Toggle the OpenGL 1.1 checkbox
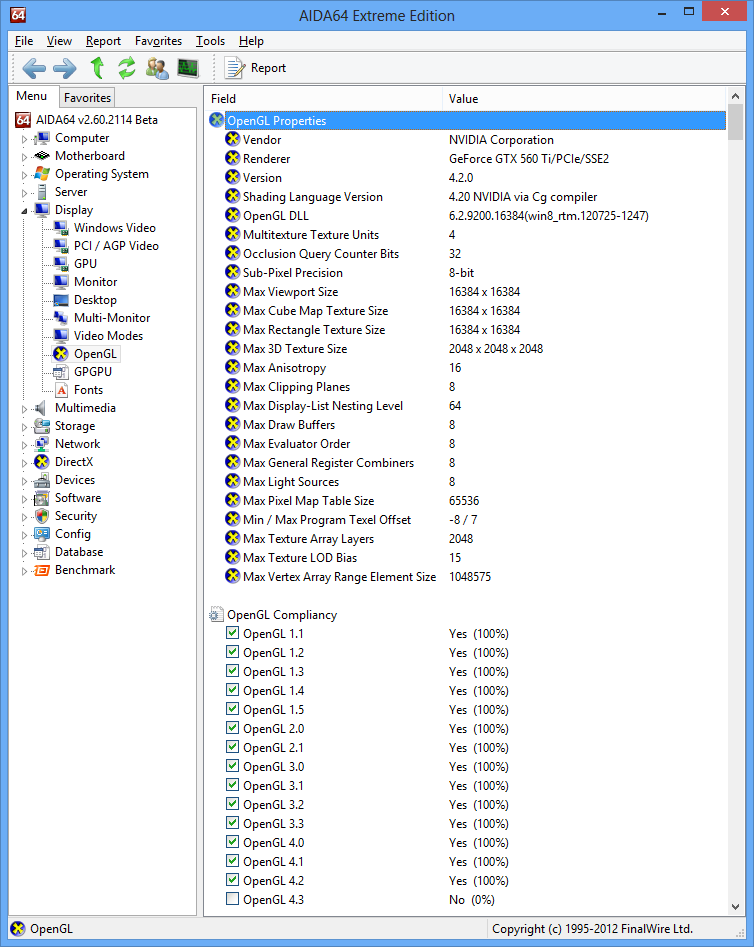 pyautogui.click(x=232, y=633)
